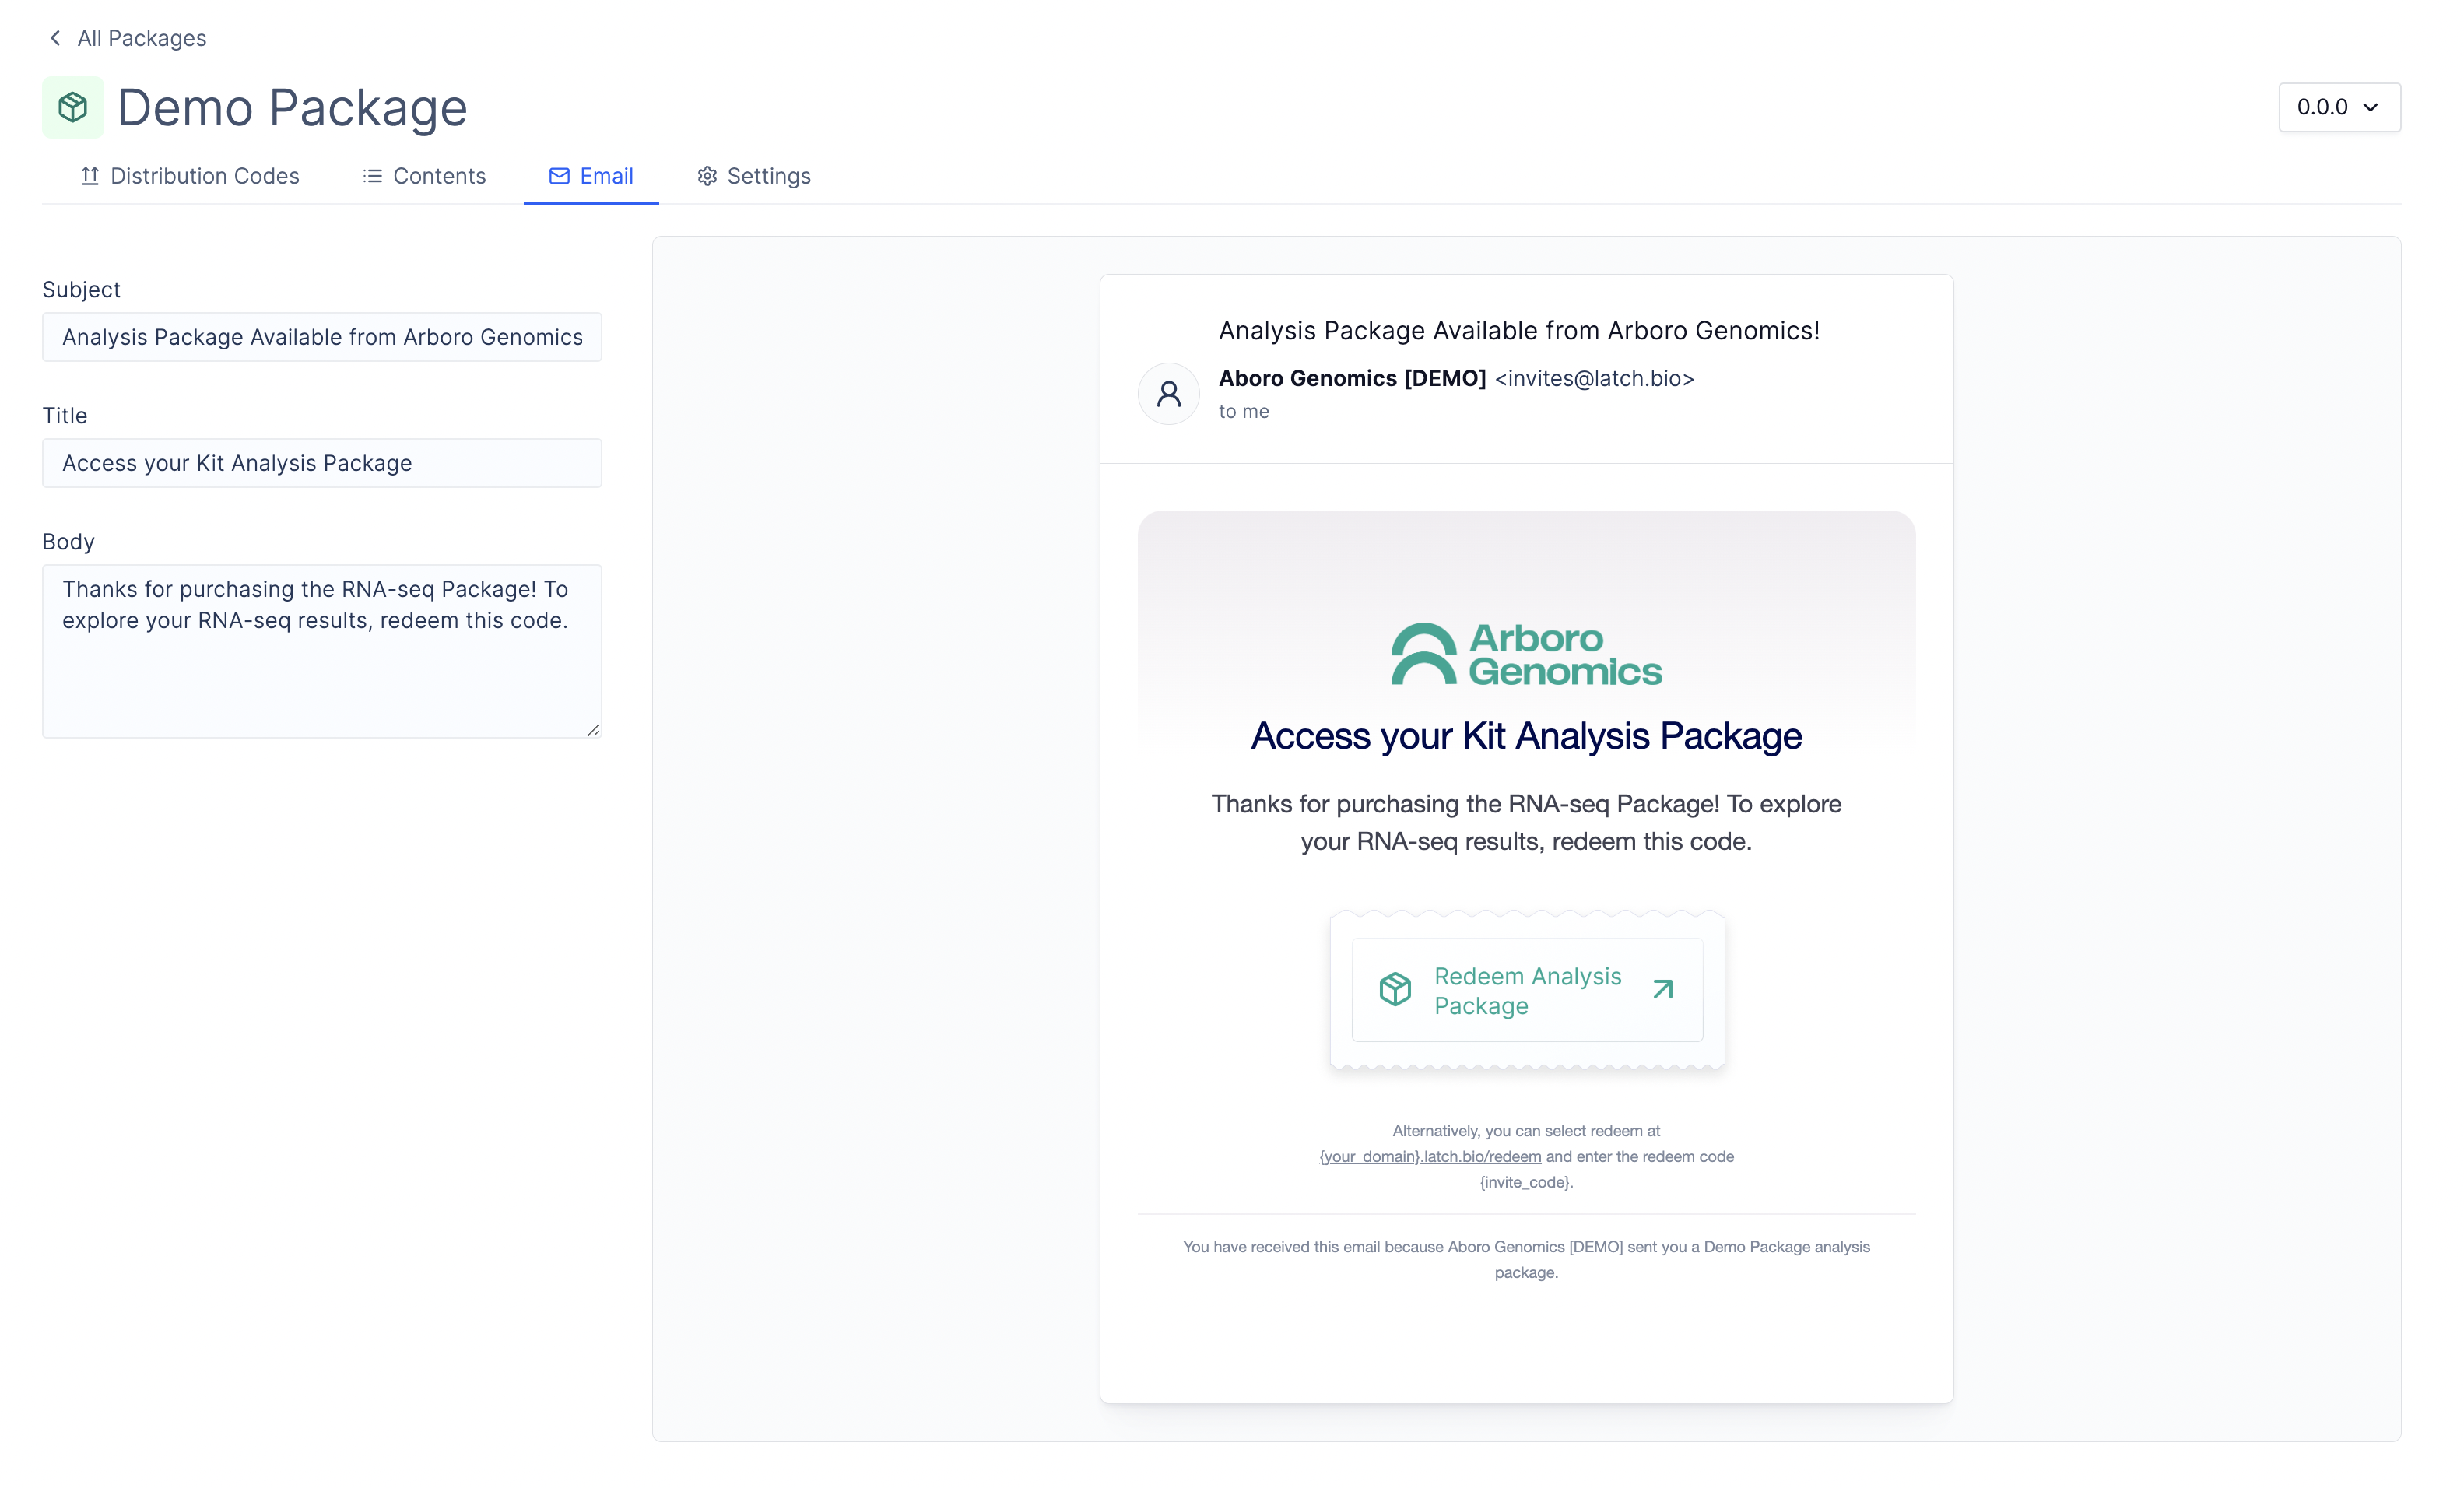Click the 'to me' recipient text
Viewport: 2464px width, 1488px height.
click(x=1244, y=412)
